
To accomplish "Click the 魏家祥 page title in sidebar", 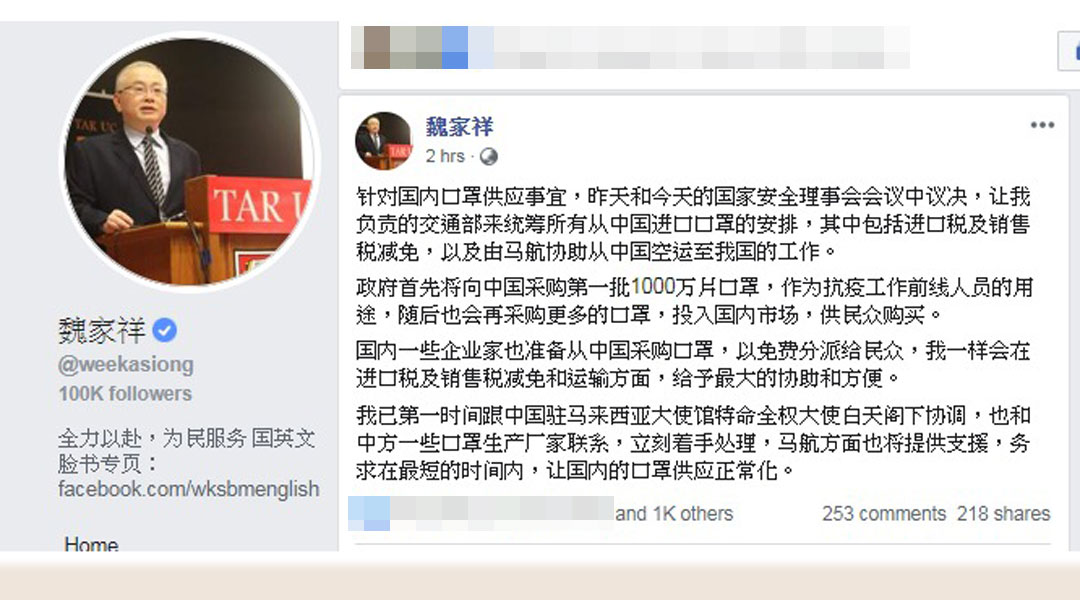I will coord(102,331).
